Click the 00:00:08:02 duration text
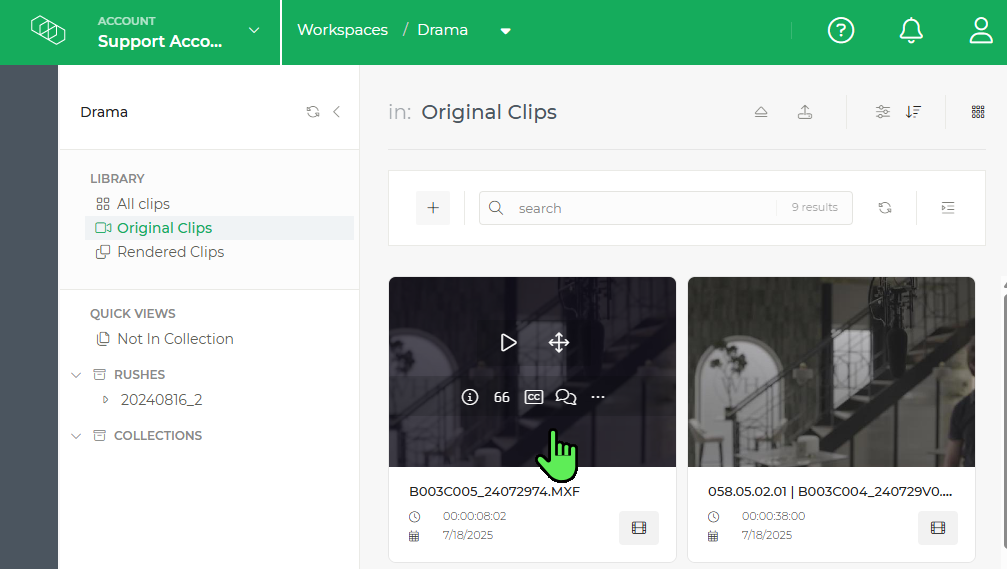Viewport: 1007px width, 569px height. pyautogui.click(x=475, y=516)
